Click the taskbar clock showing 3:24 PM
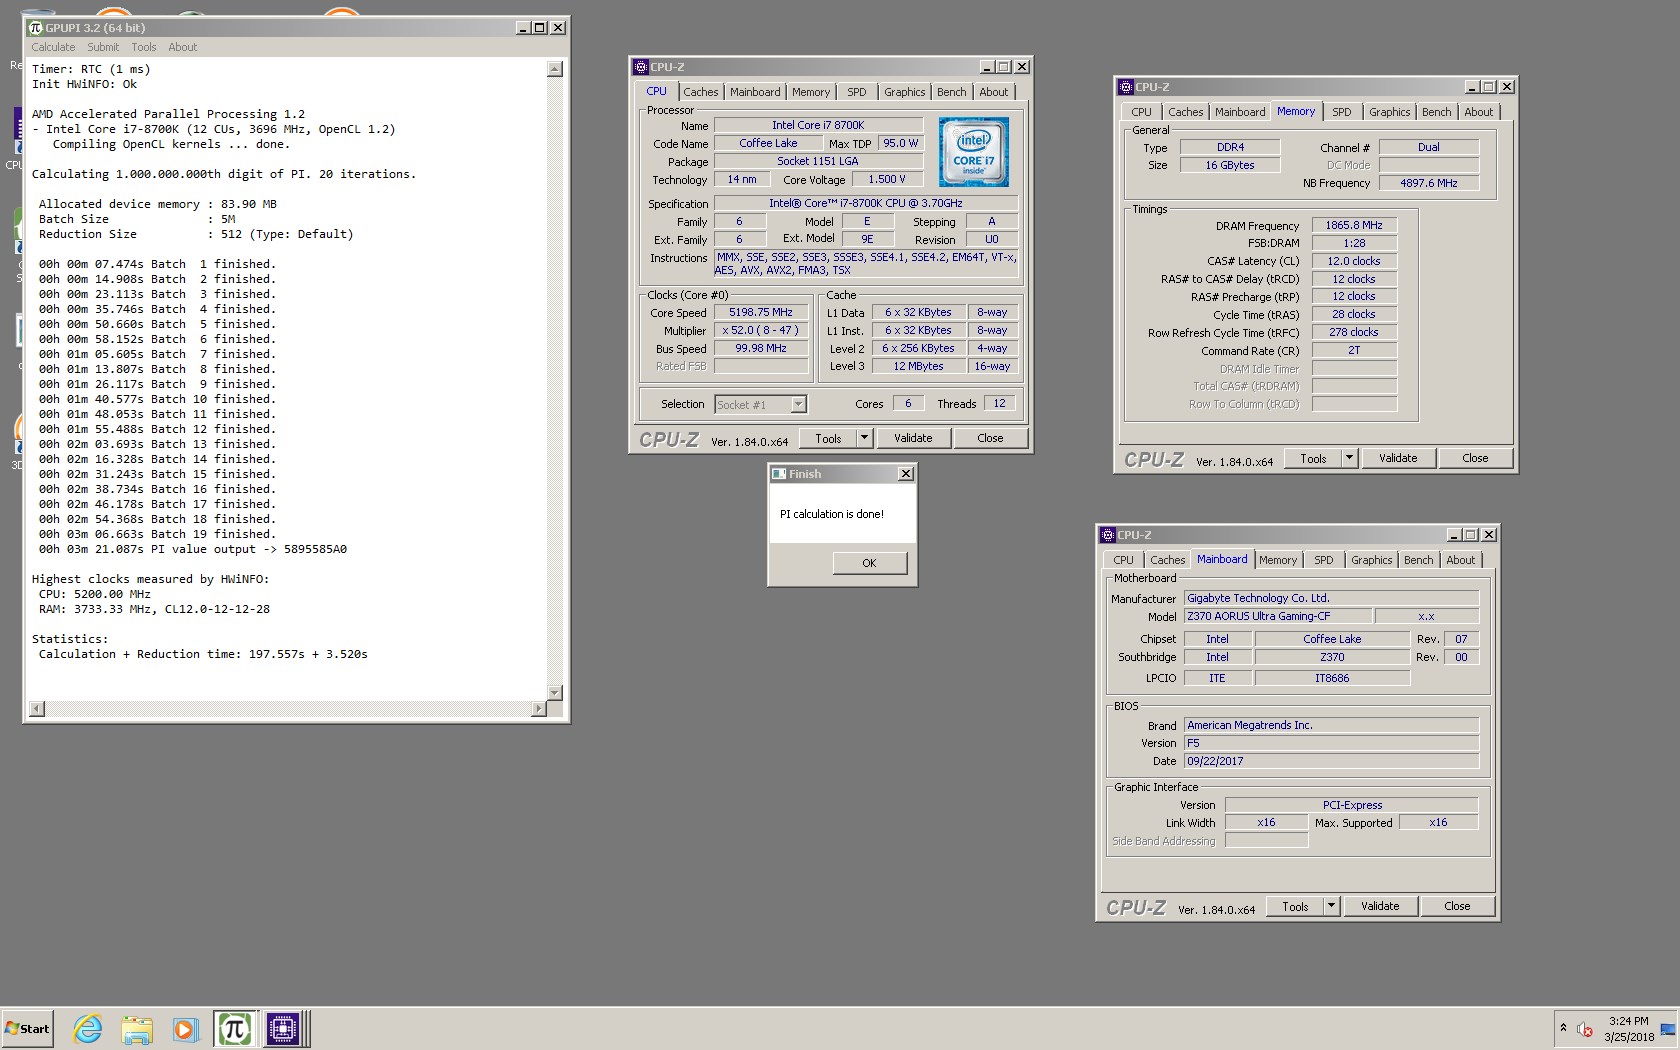This screenshot has width=1680, height=1050. tap(1629, 1028)
